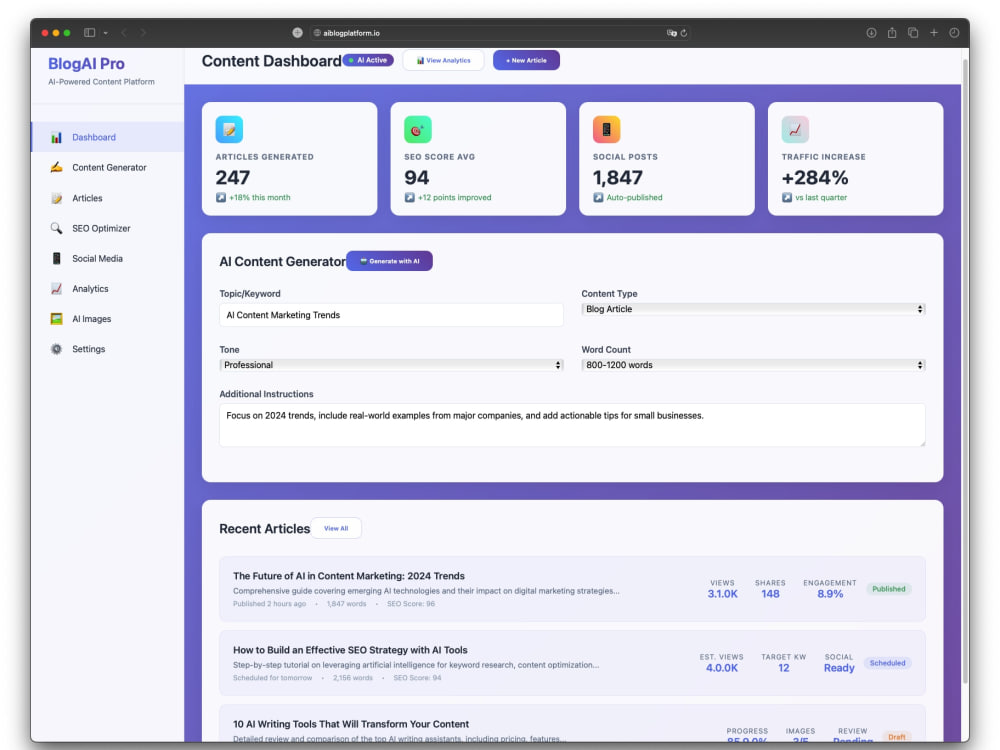1000x750 pixels.
Task: Click View All recent articles
Action: point(336,528)
